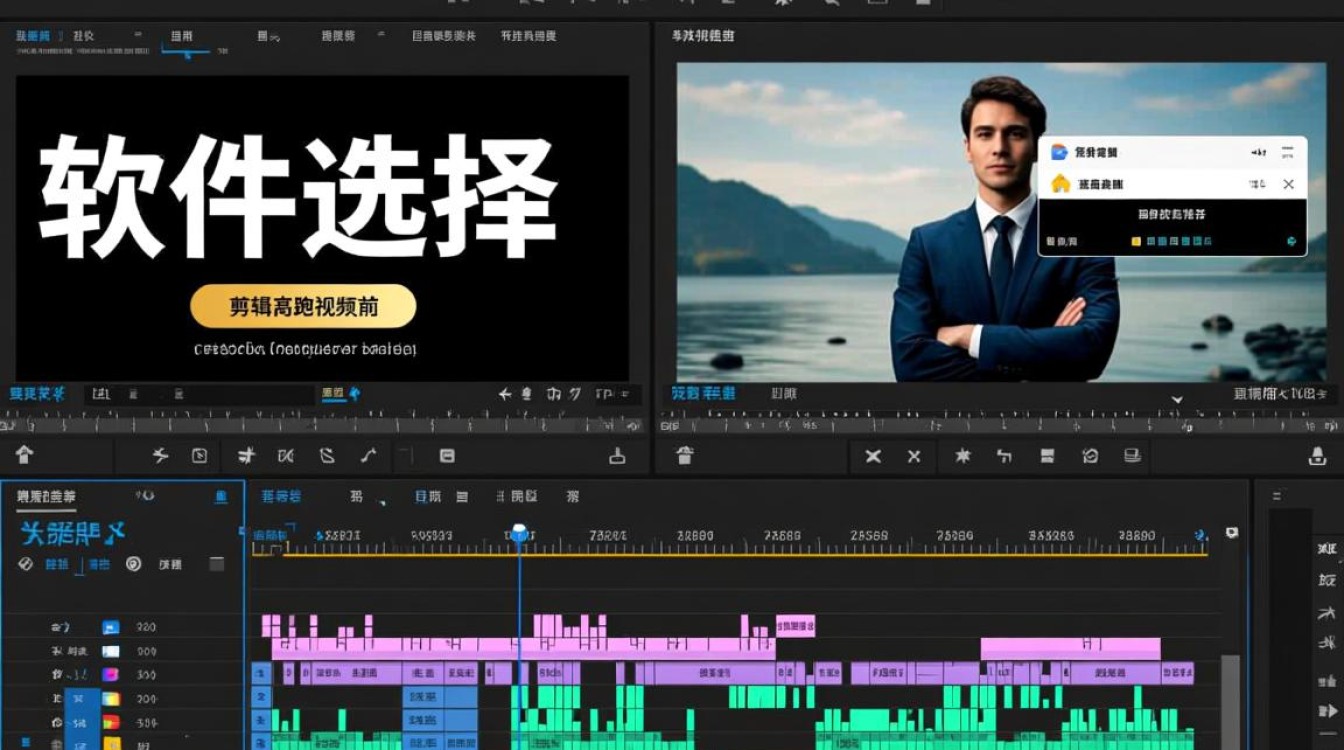
Task: Toggle the circular target icon in the timeline left panel
Action: [x=134, y=564]
